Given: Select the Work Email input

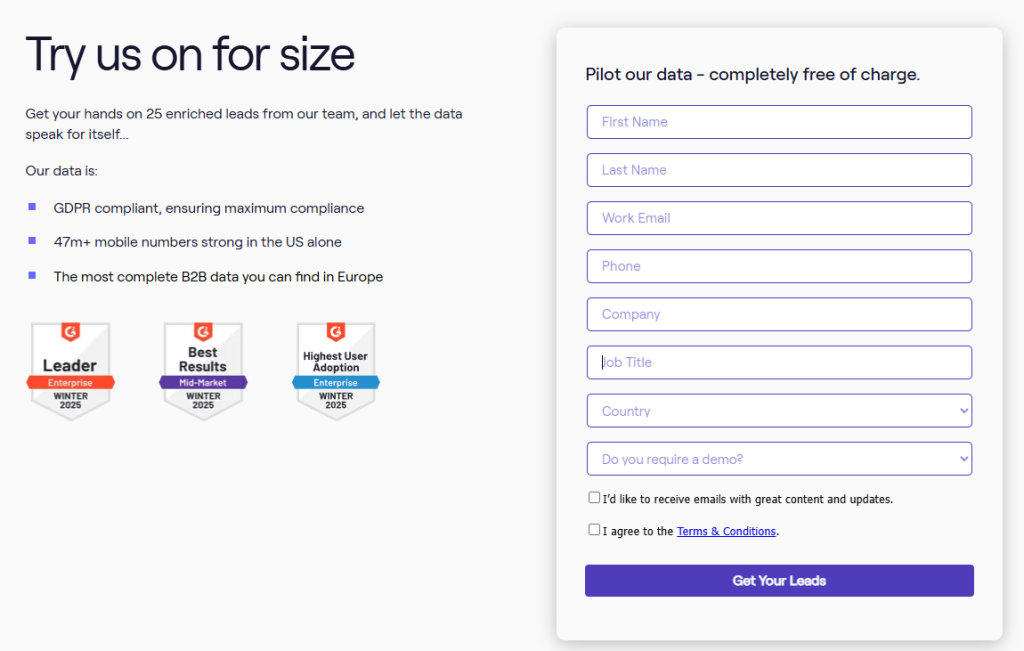Looking at the screenshot, I should [x=779, y=218].
